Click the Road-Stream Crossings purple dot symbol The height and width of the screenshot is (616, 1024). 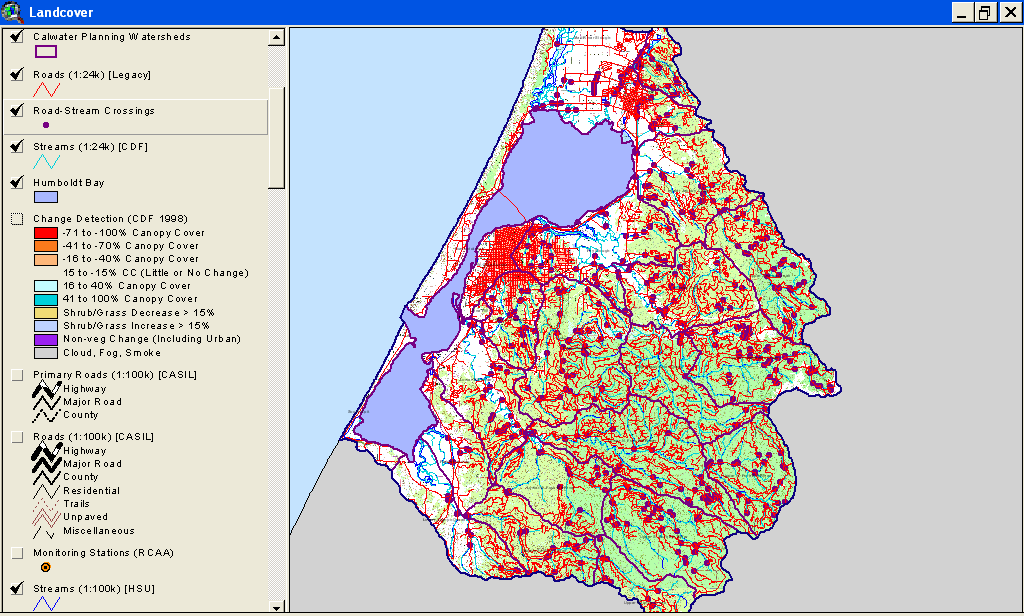tap(46, 125)
